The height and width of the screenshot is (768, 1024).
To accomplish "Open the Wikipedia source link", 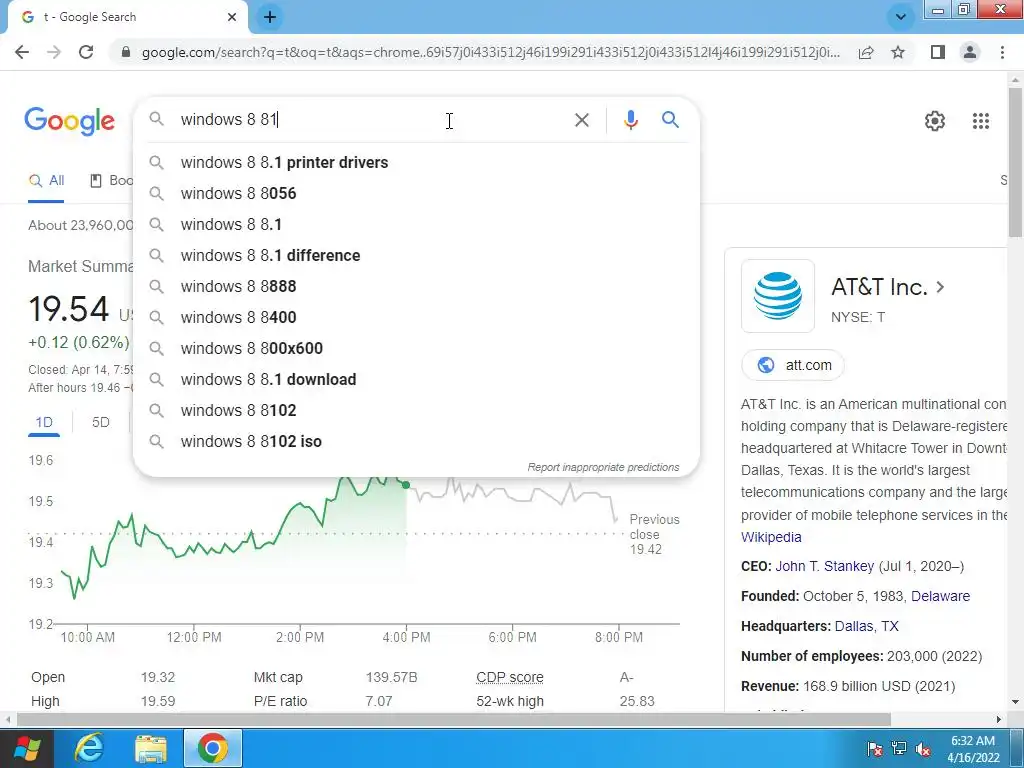I will (771, 537).
